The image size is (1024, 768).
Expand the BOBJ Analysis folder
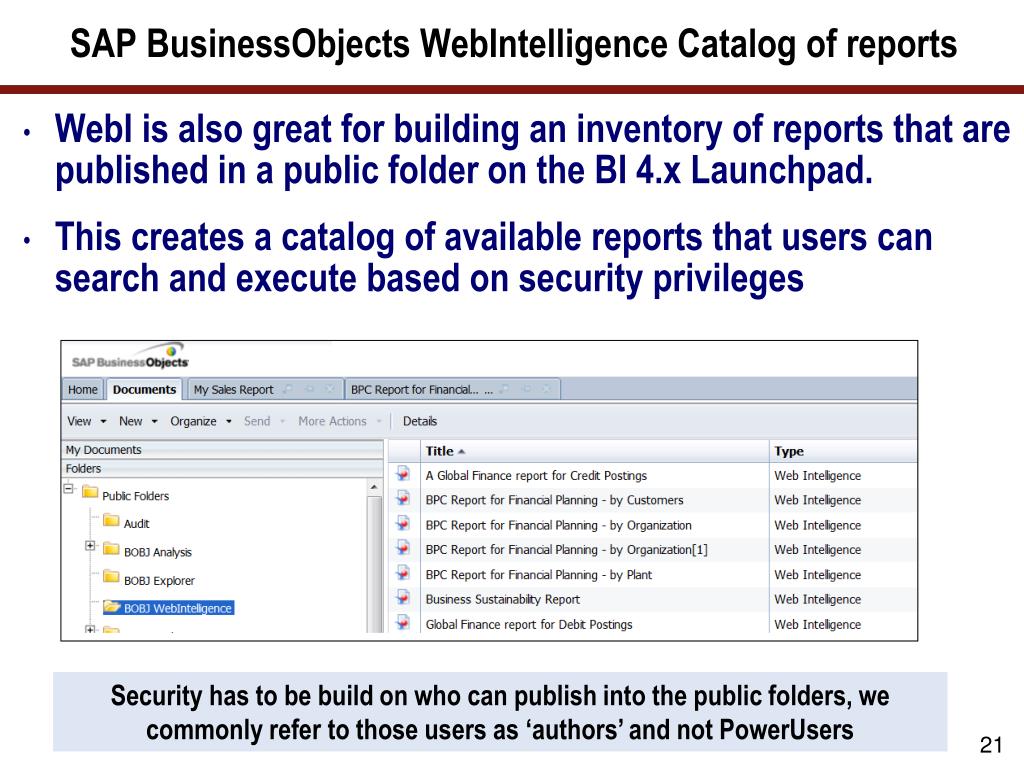tap(90, 545)
